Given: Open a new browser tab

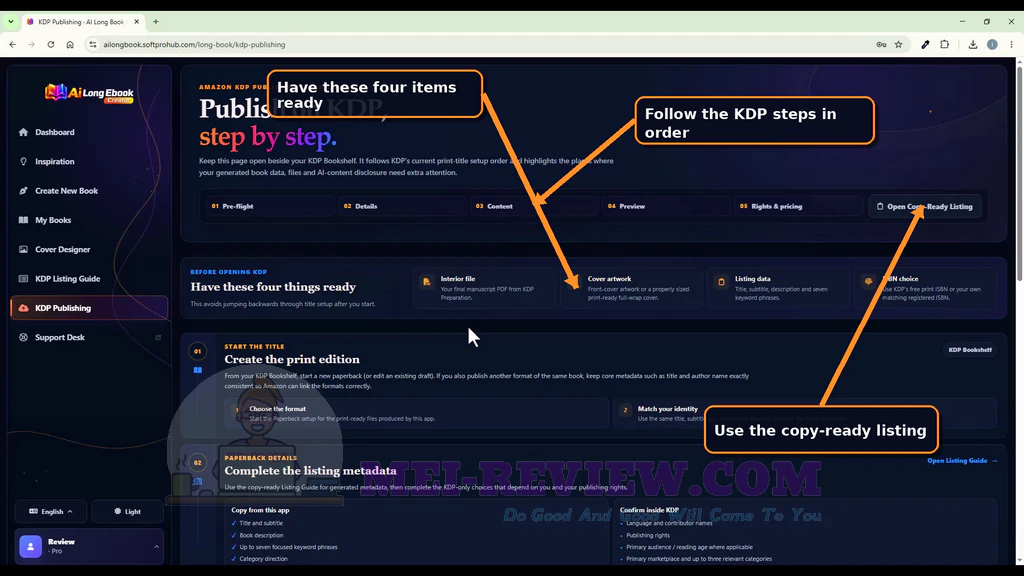Looking at the screenshot, I should point(156,22).
